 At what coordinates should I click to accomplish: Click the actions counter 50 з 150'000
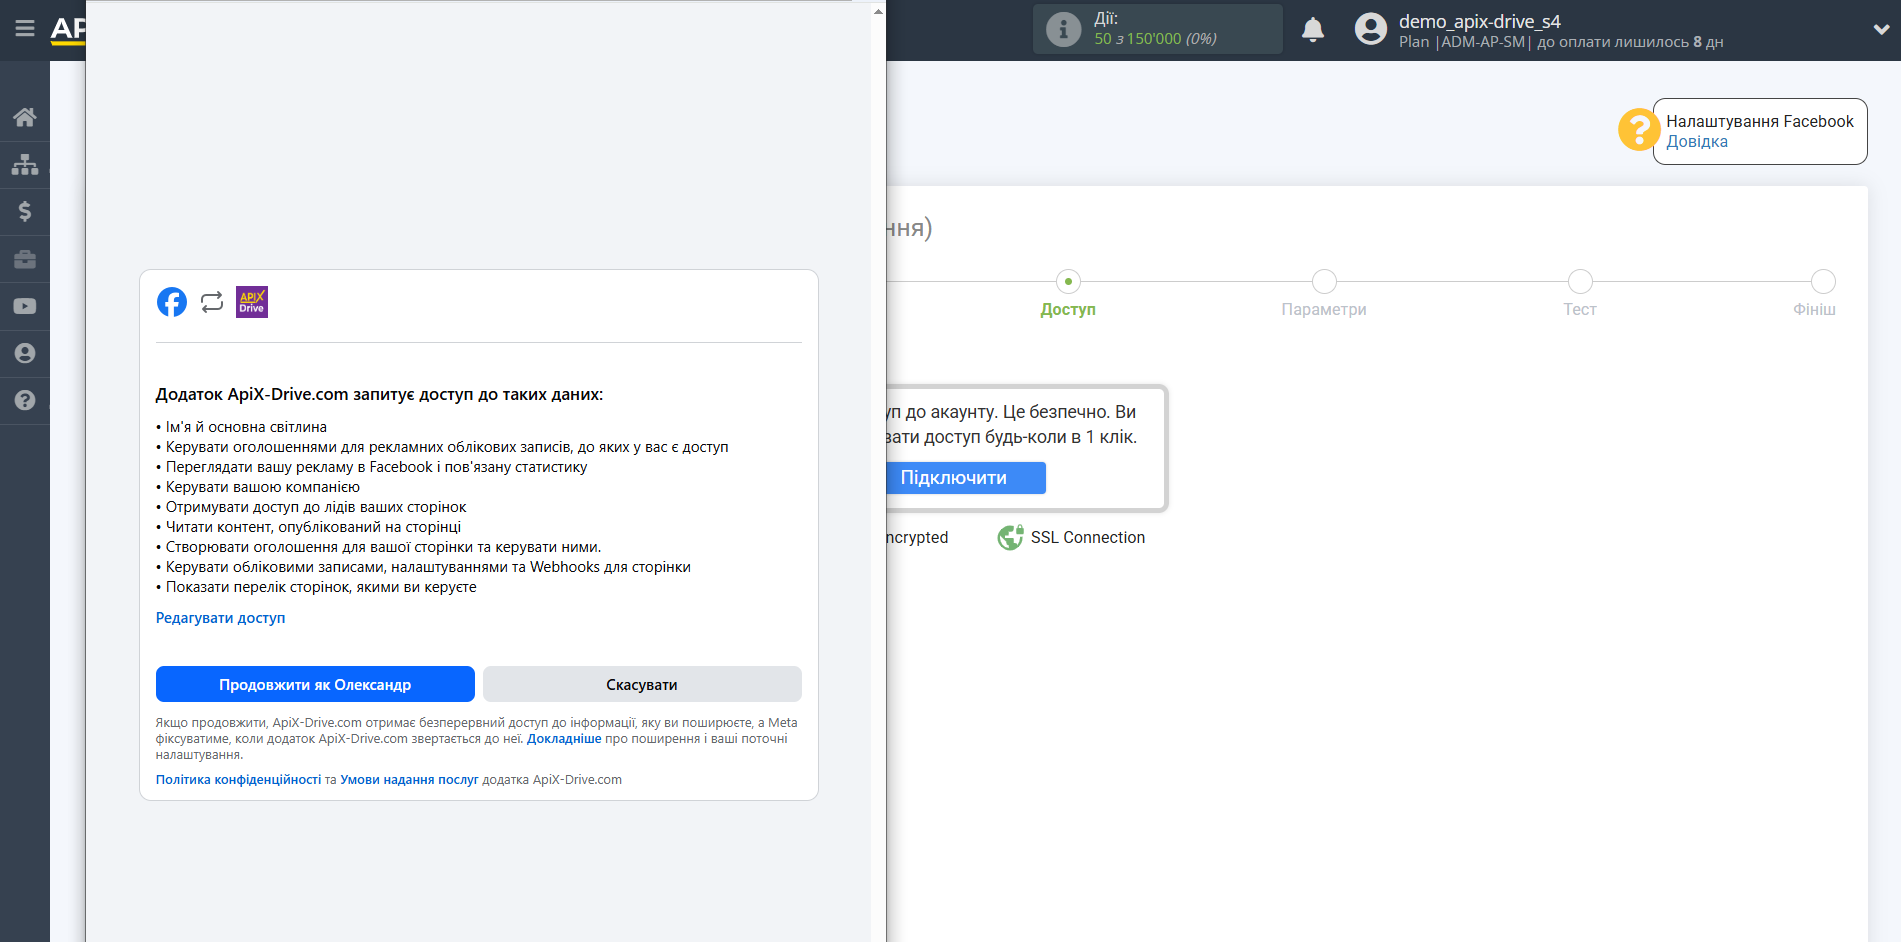[x=1155, y=39]
